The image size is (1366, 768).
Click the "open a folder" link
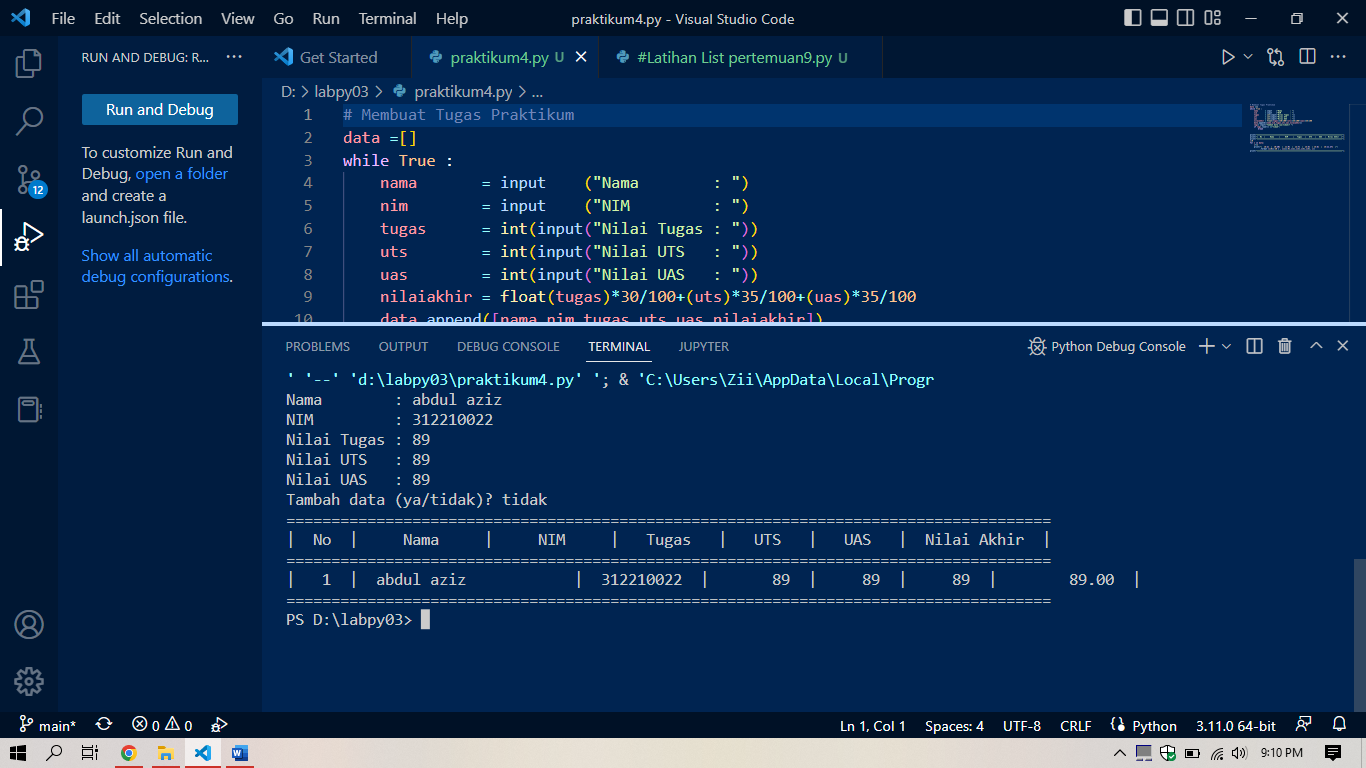(x=181, y=172)
